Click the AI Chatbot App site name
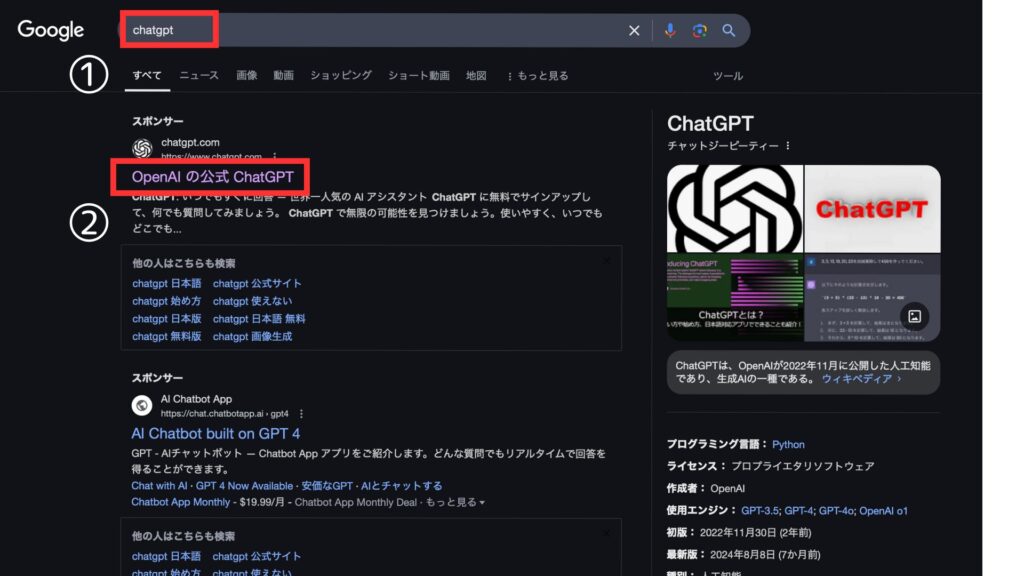 tap(196, 399)
